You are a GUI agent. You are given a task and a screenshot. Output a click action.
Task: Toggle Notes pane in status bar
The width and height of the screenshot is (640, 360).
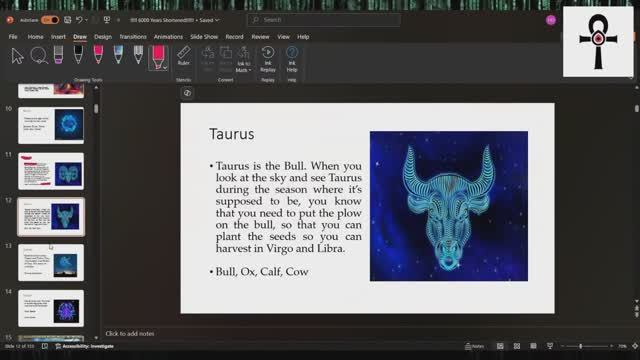[x=475, y=346]
